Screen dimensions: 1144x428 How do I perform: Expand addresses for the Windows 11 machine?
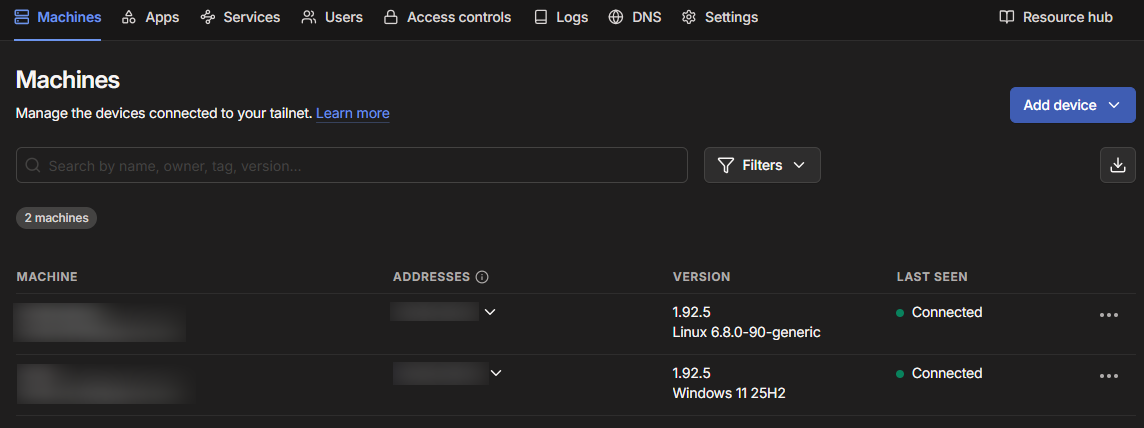(x=496, y=373)
